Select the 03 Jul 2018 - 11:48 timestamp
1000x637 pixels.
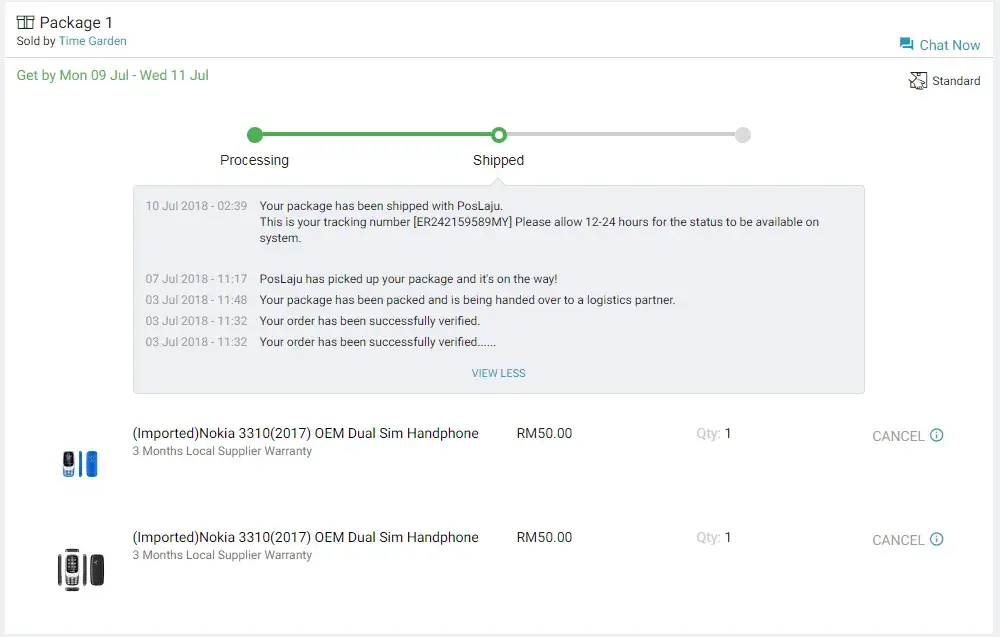click(196, 300)
